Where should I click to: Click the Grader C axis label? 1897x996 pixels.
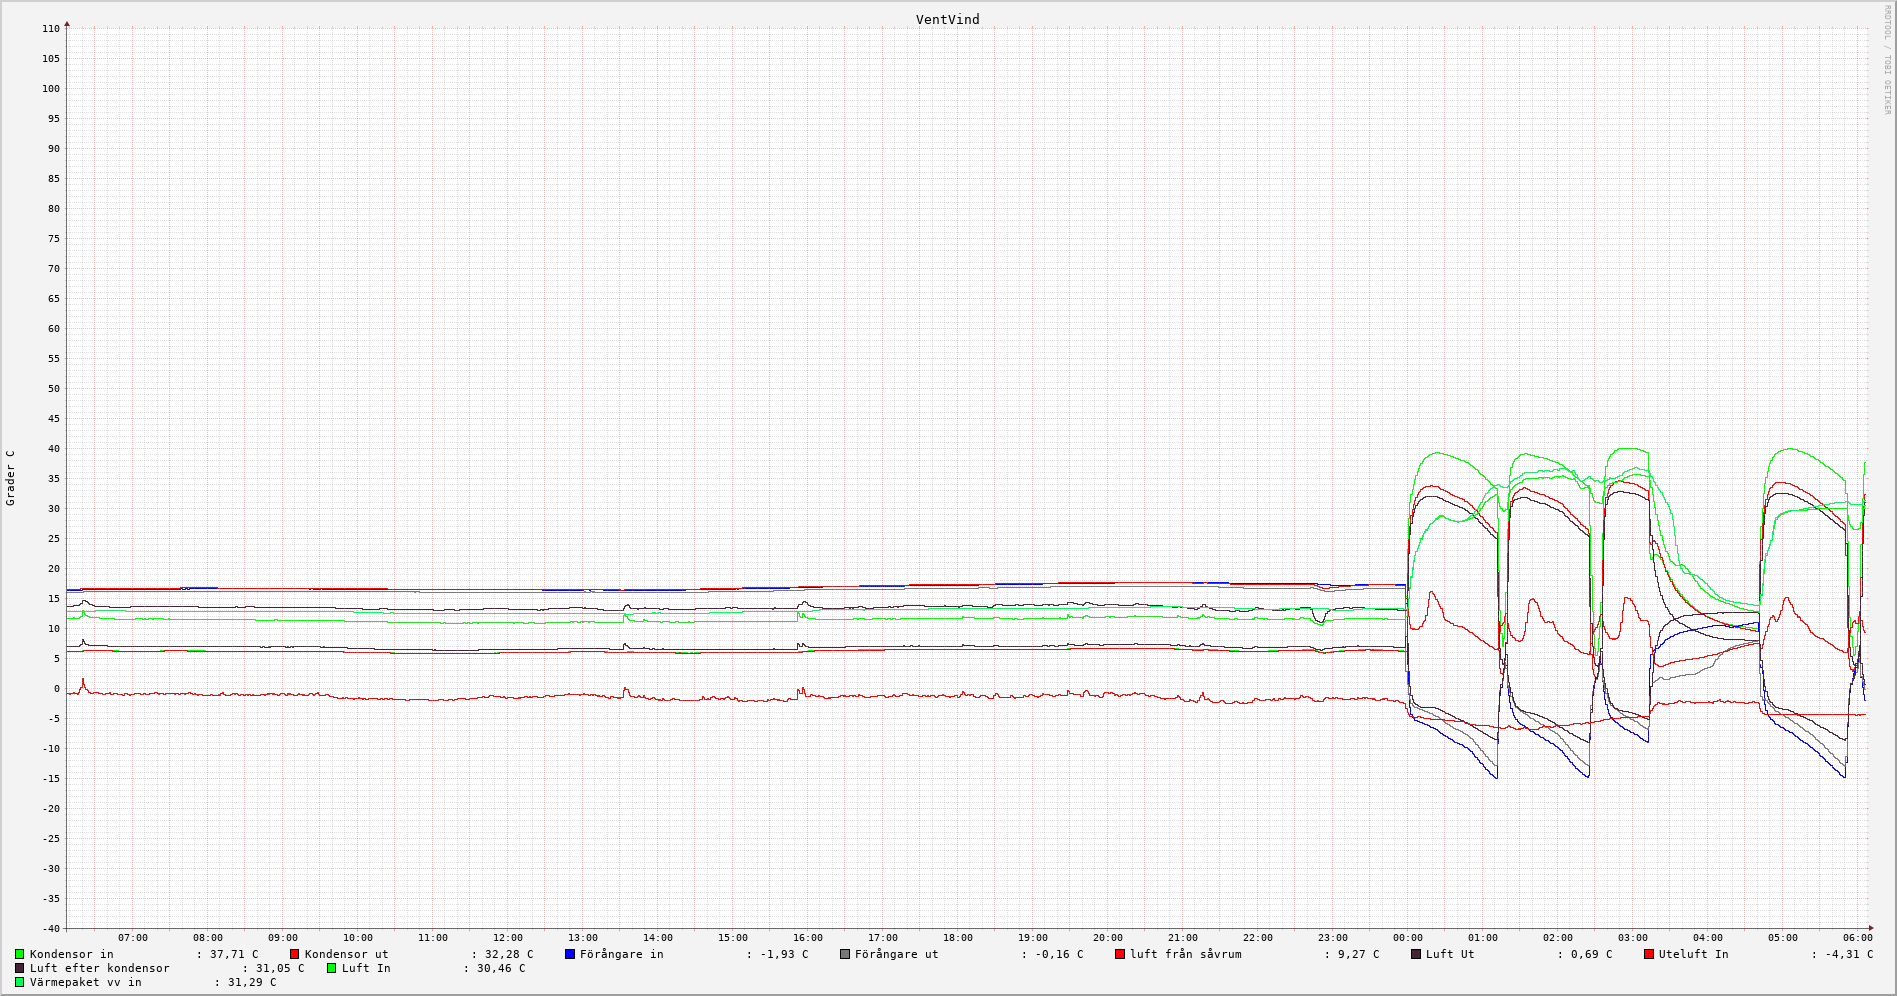click(11, 477)
